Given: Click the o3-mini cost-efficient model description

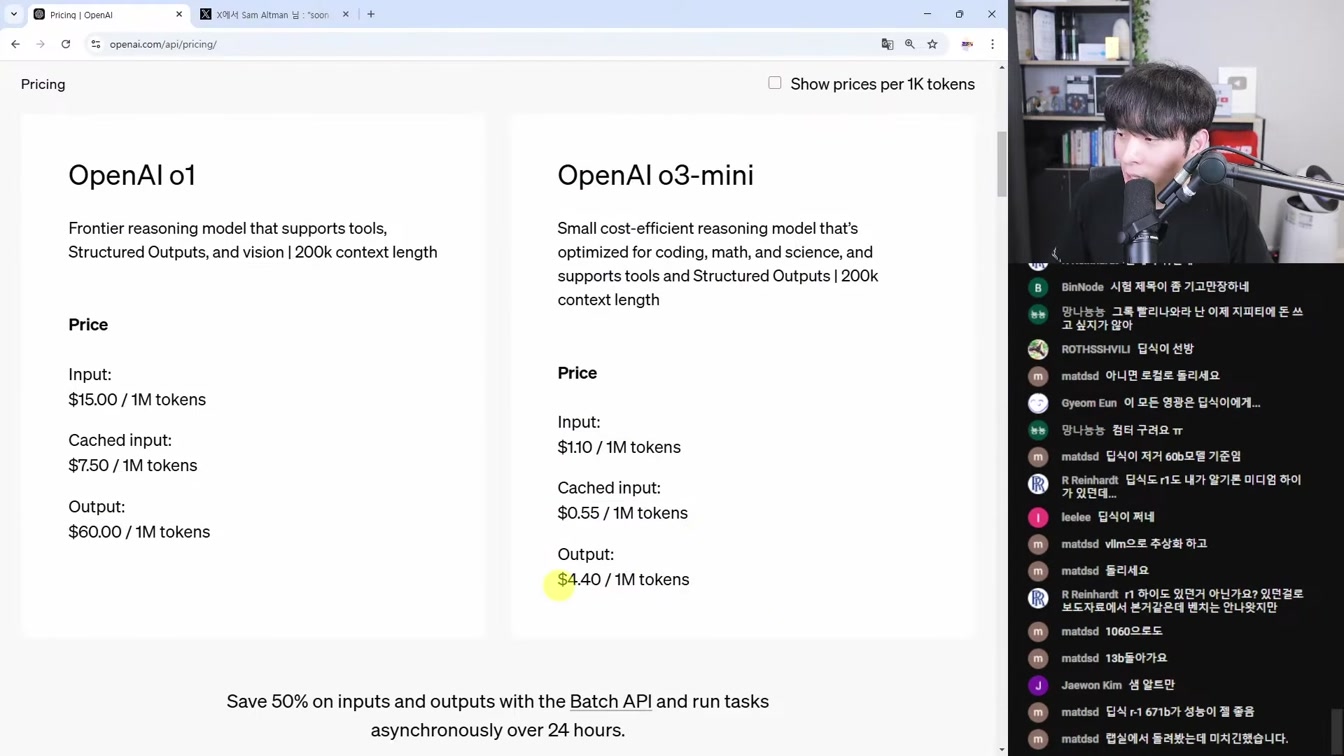Looking at the screenshot, I should pyautogui.click(x=718, y=264).
